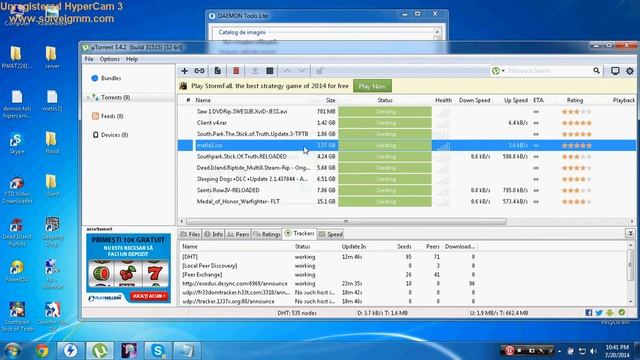The image size is (640, 360).
Task: Expand the Torrents (9) tree node
Action: point(88,98)
